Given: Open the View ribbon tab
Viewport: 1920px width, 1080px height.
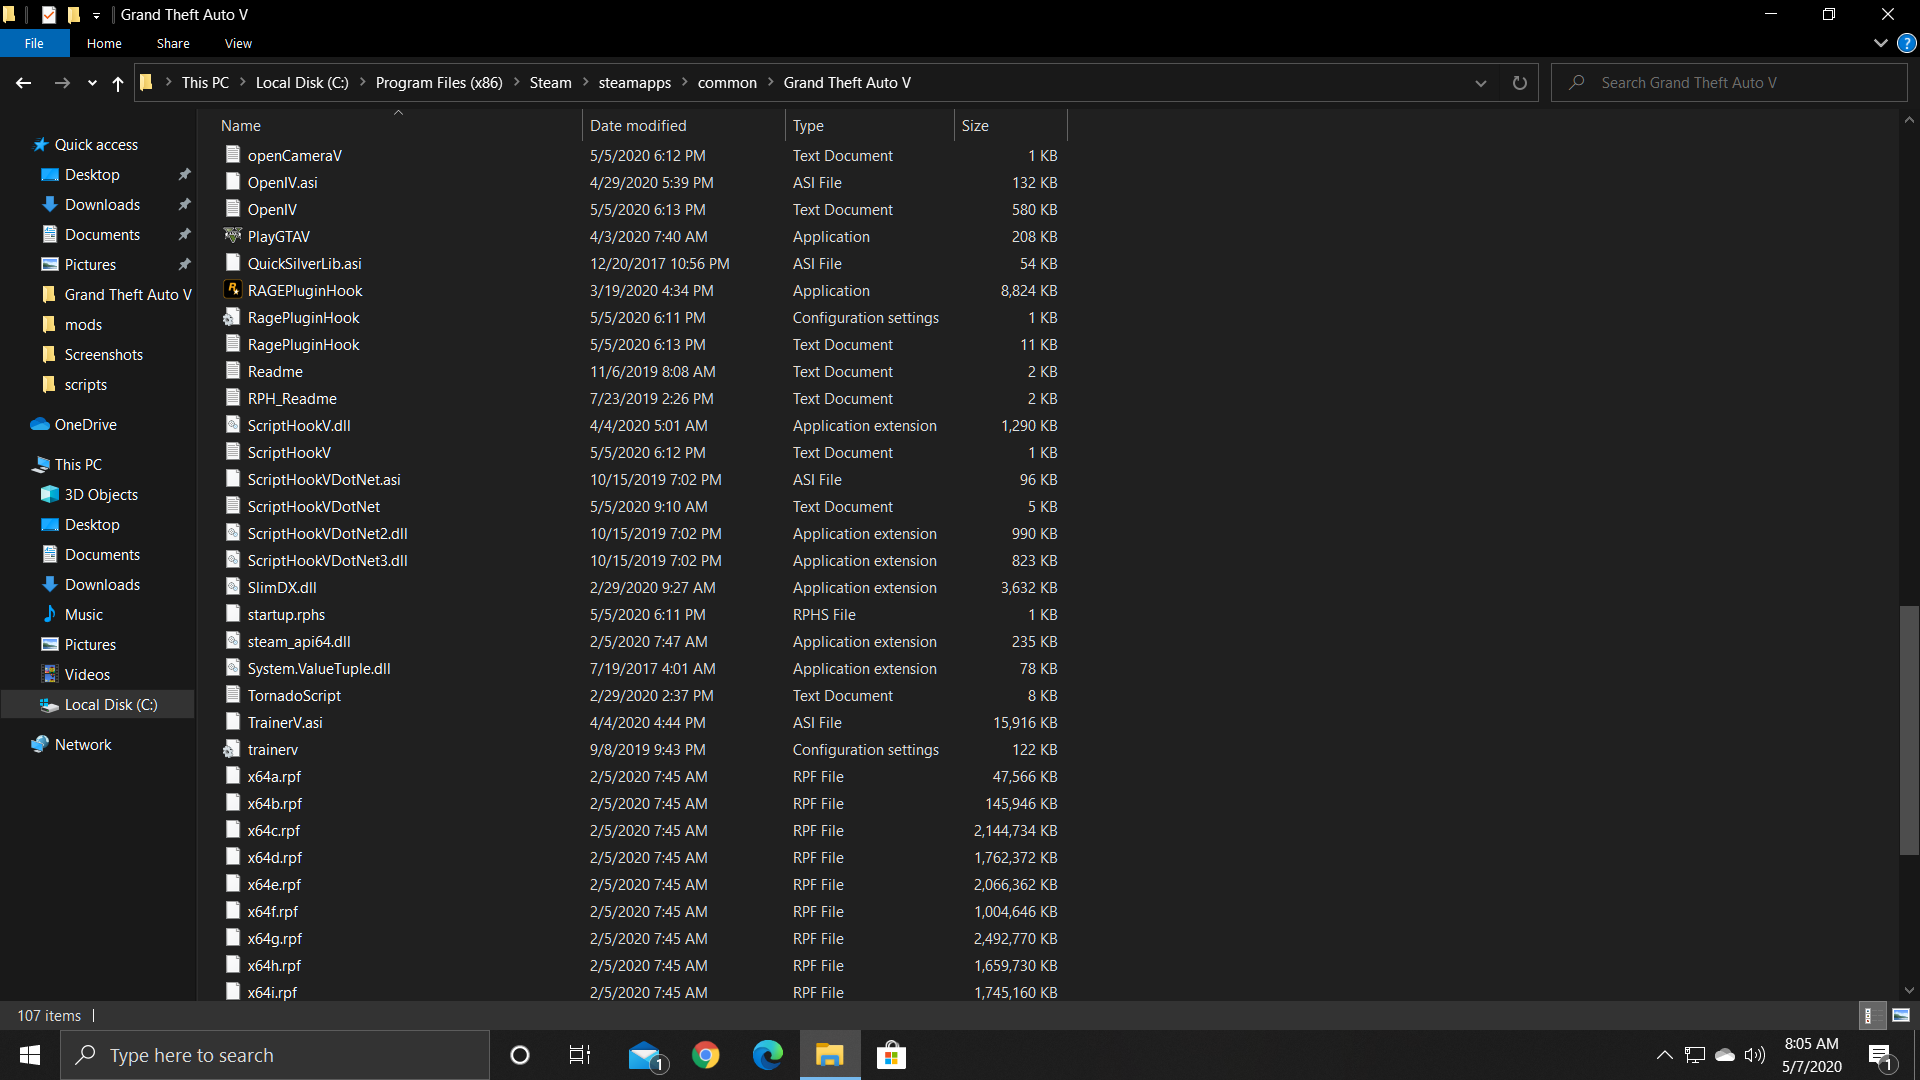Looking at the screenshot, I should 238,43.
